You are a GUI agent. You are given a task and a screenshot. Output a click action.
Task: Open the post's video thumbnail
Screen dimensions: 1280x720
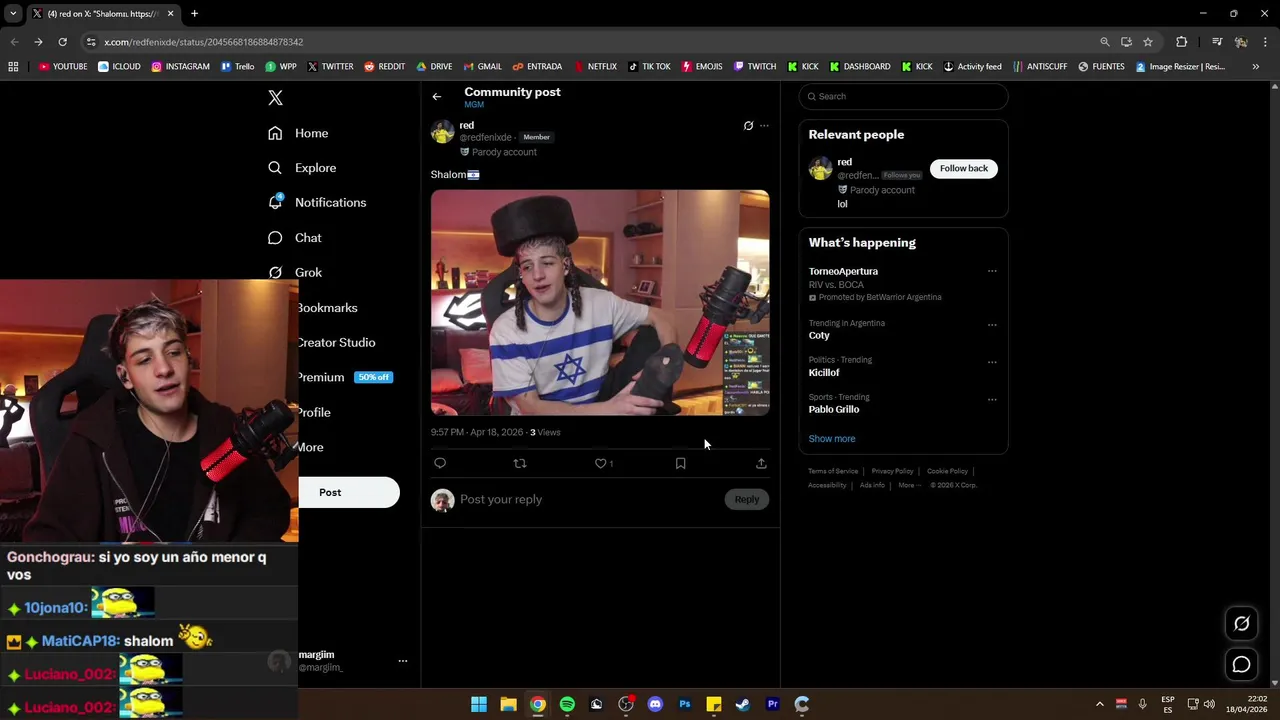coord(600,302)
